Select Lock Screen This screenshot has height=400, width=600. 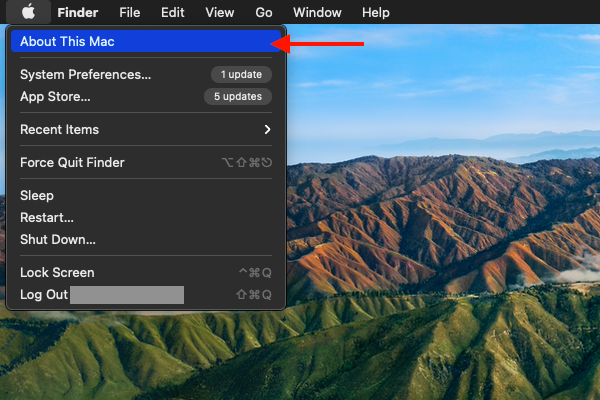tap(146, 273)
